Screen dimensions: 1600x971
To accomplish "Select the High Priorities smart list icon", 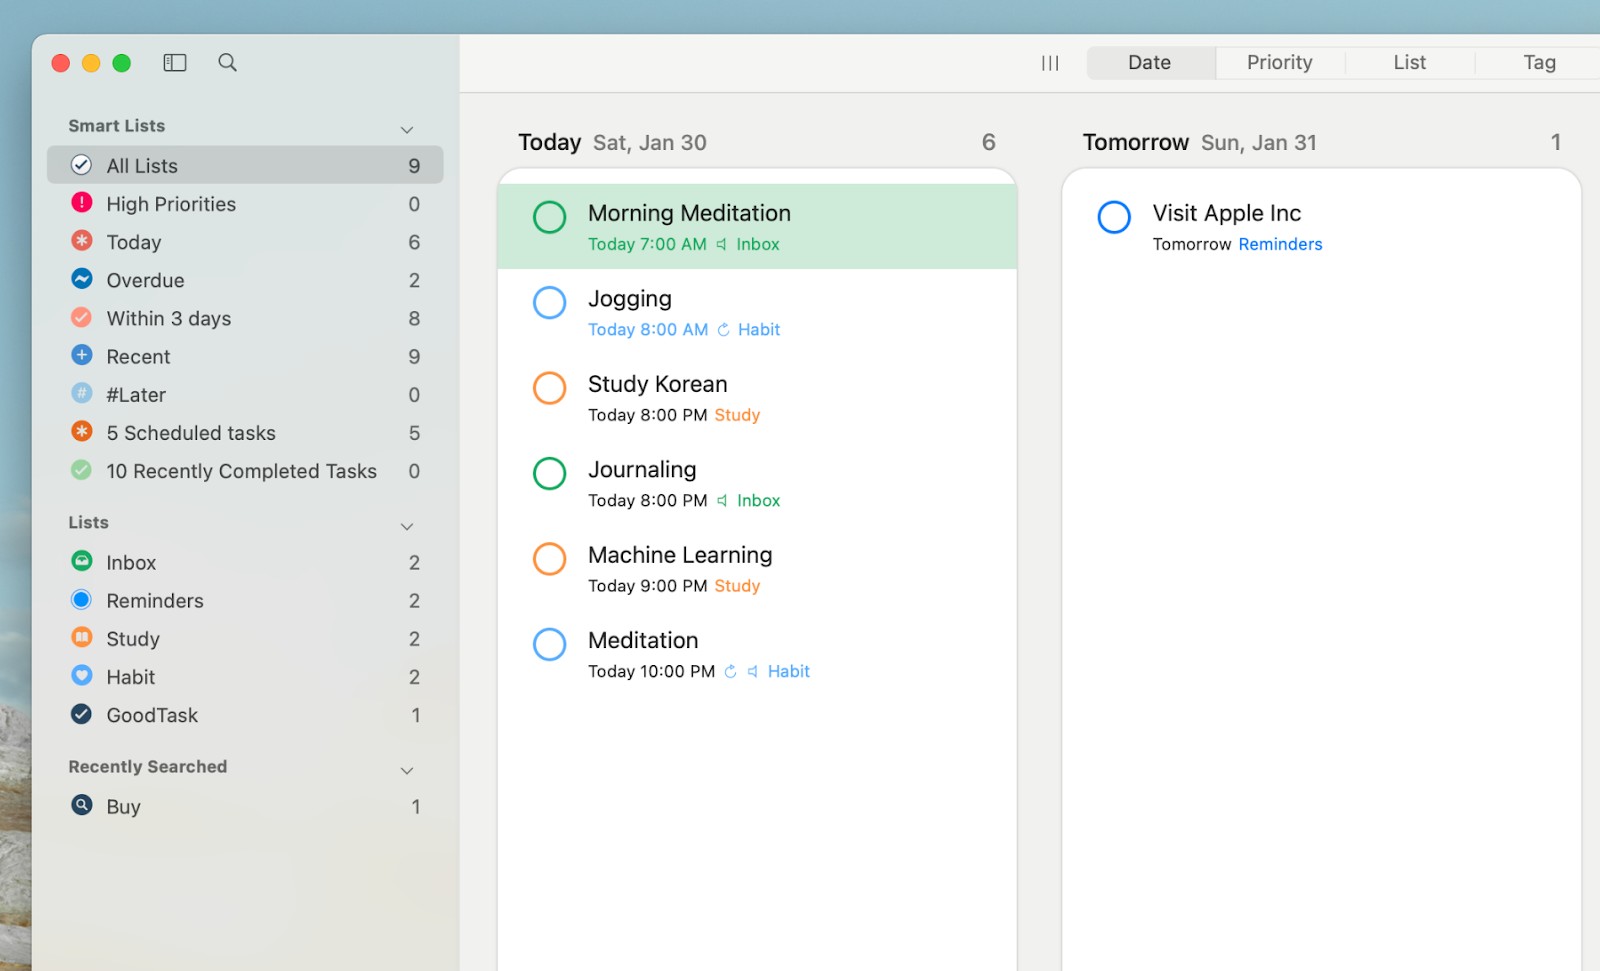I will coord(81,203).
